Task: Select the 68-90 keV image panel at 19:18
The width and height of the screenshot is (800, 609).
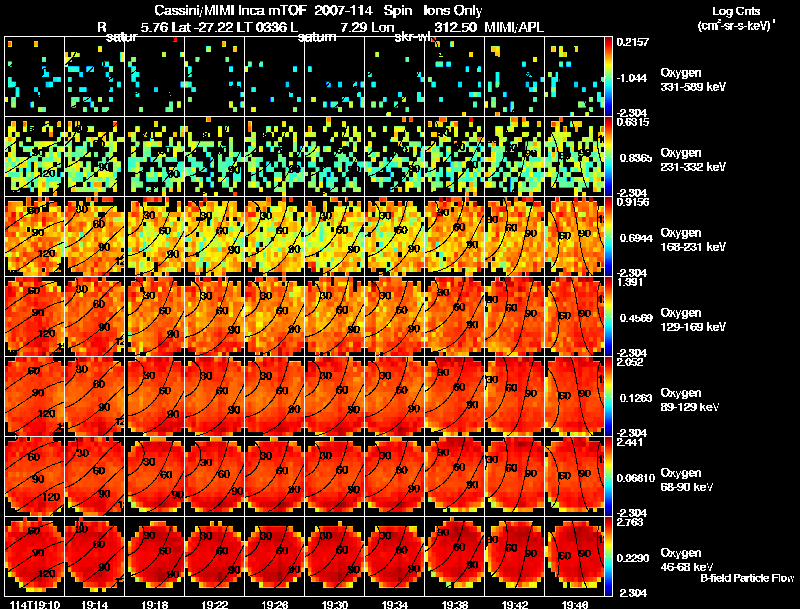Action: click(x=155, y=477)
